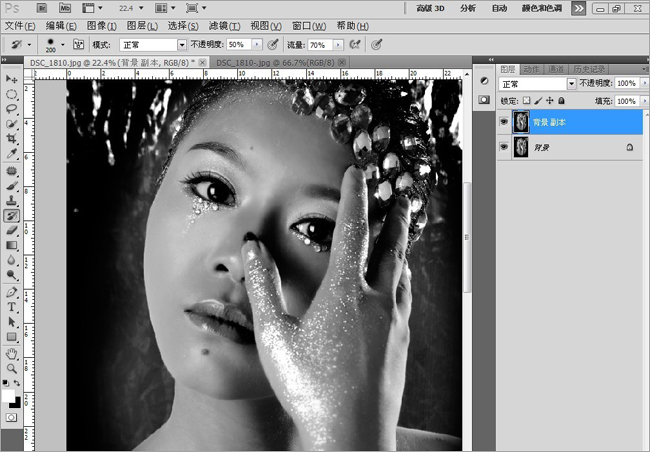Open the Adjustments panel icon

(x=484, y=81)
